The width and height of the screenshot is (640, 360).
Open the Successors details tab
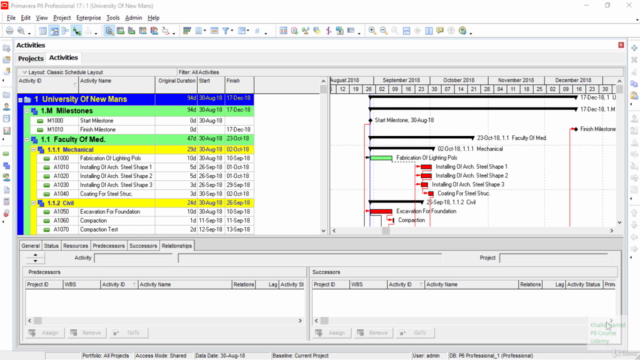(x=143, y=246)
